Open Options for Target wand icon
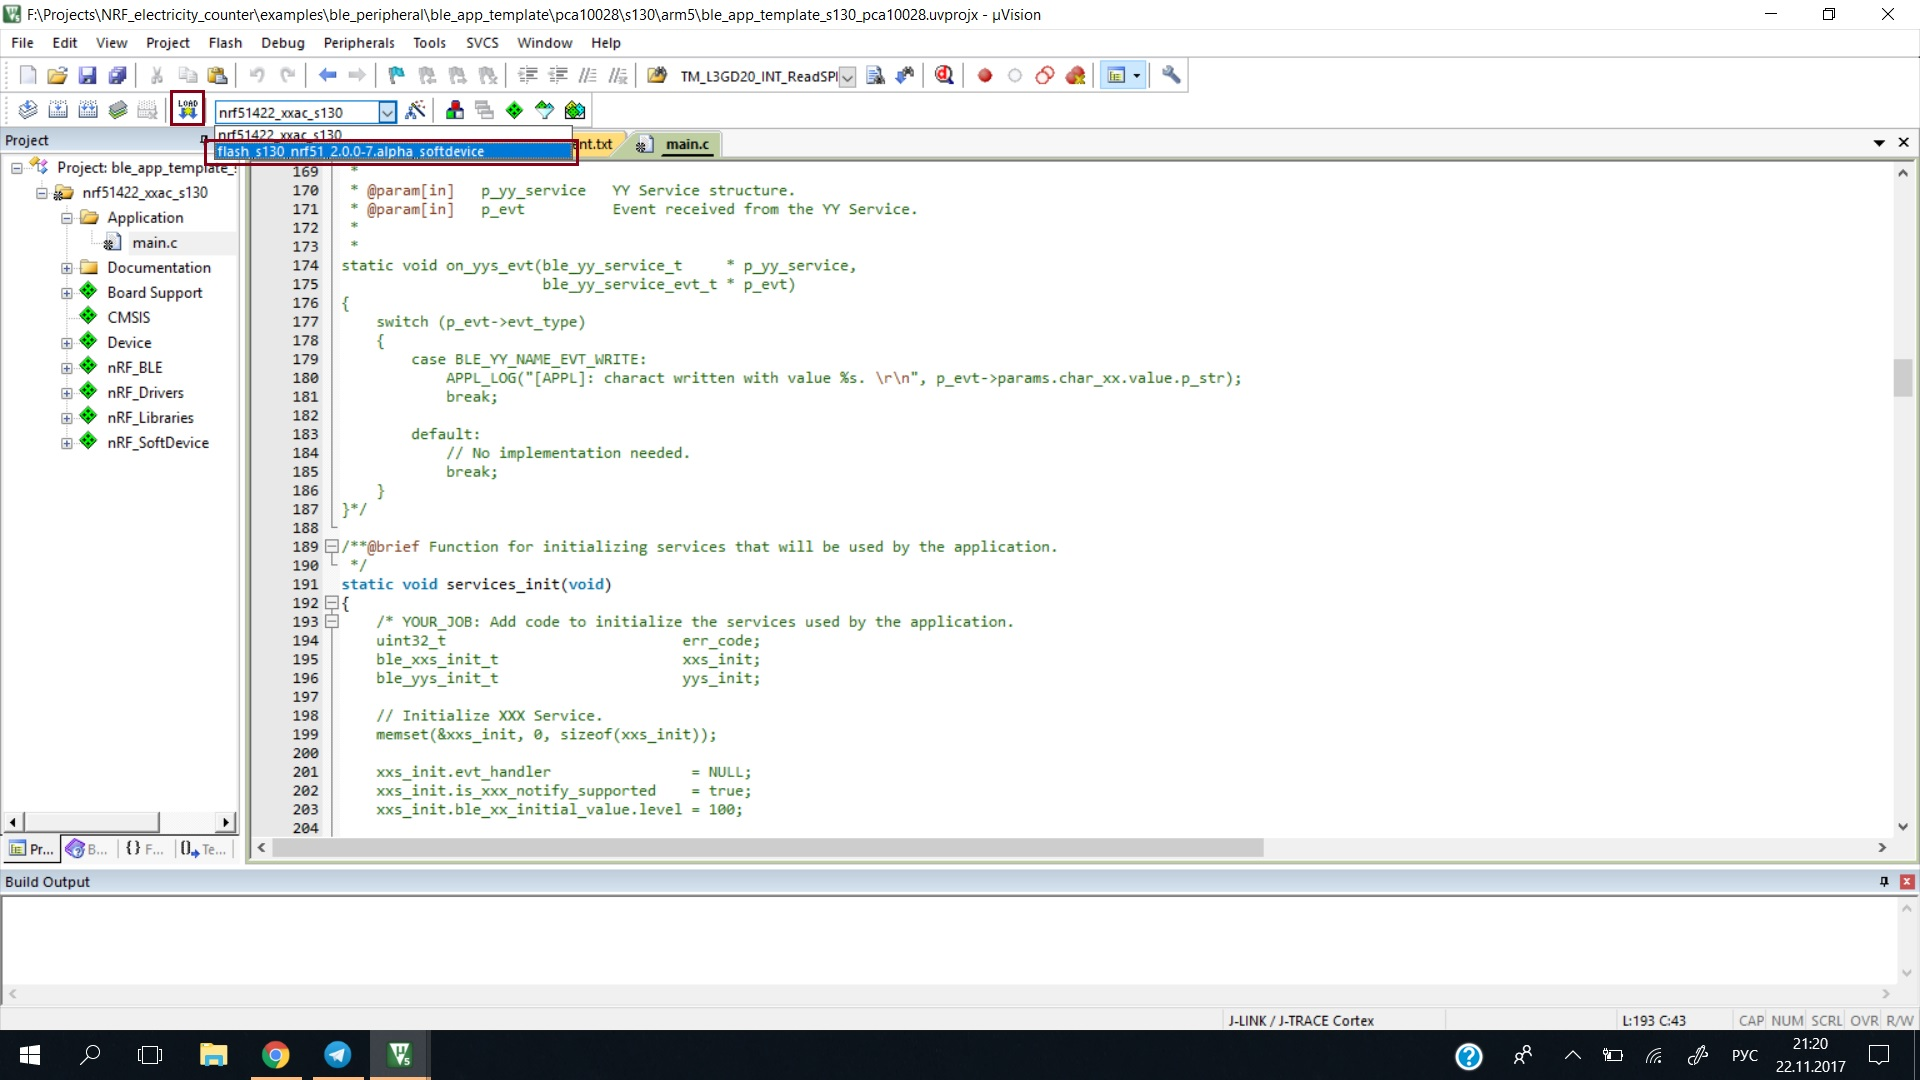The height and width of the screenshot is (1080, 1920). pyautogui.click(x=416, y=110)
